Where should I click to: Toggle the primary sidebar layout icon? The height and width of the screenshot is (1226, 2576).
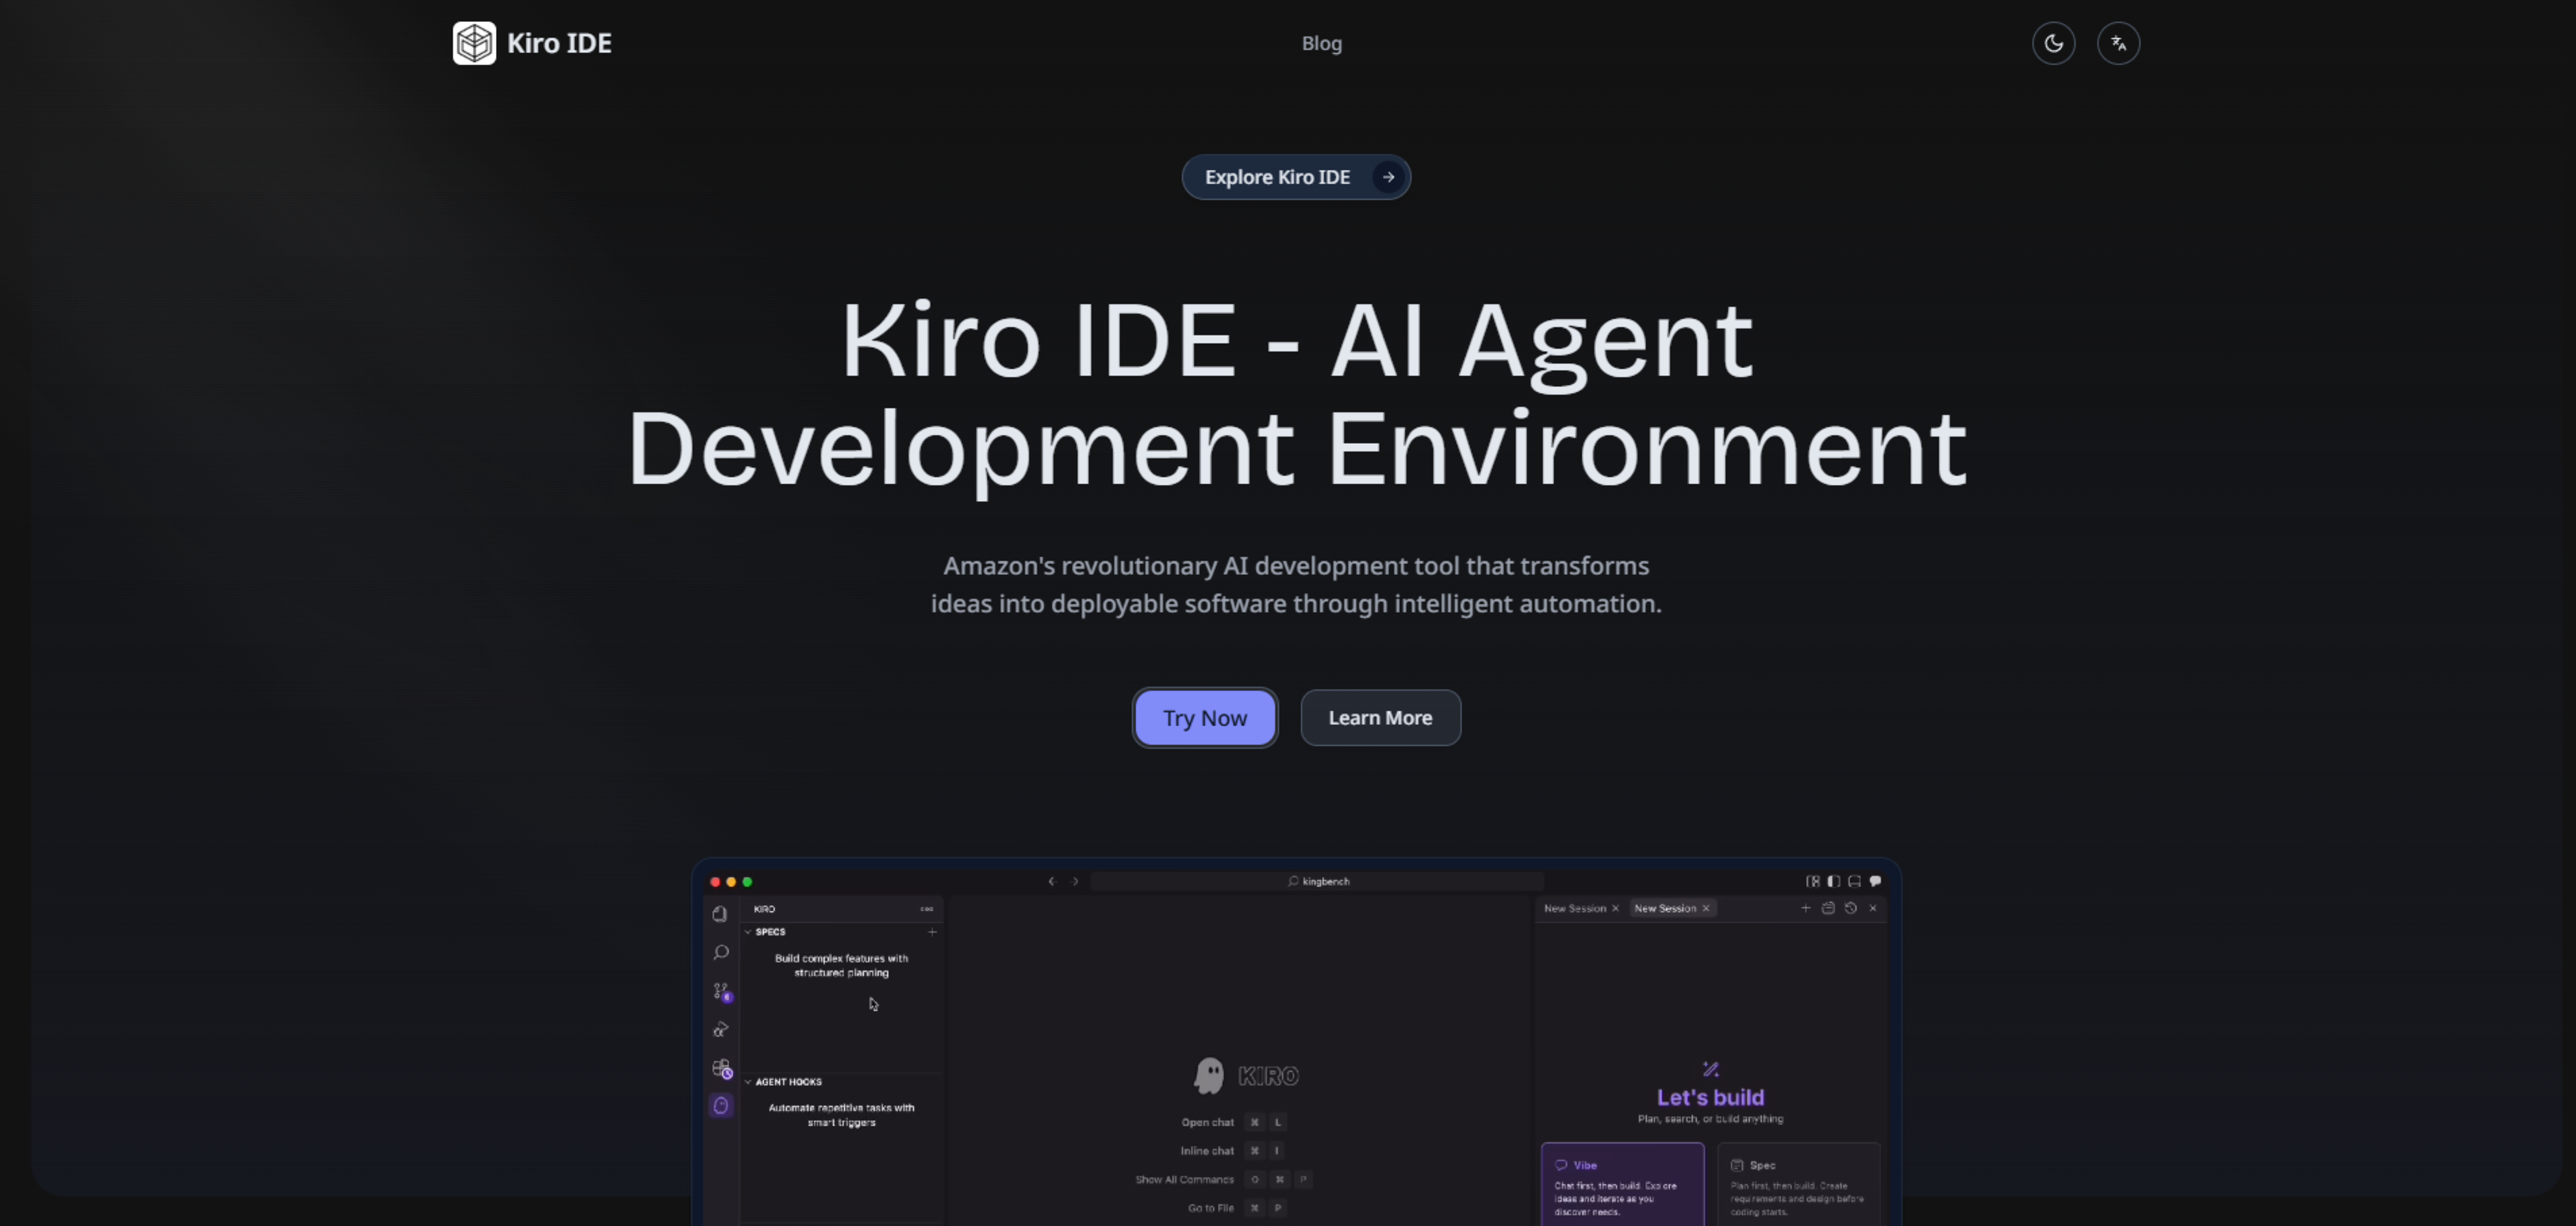pyautogui.click(x=1833, y=881)
